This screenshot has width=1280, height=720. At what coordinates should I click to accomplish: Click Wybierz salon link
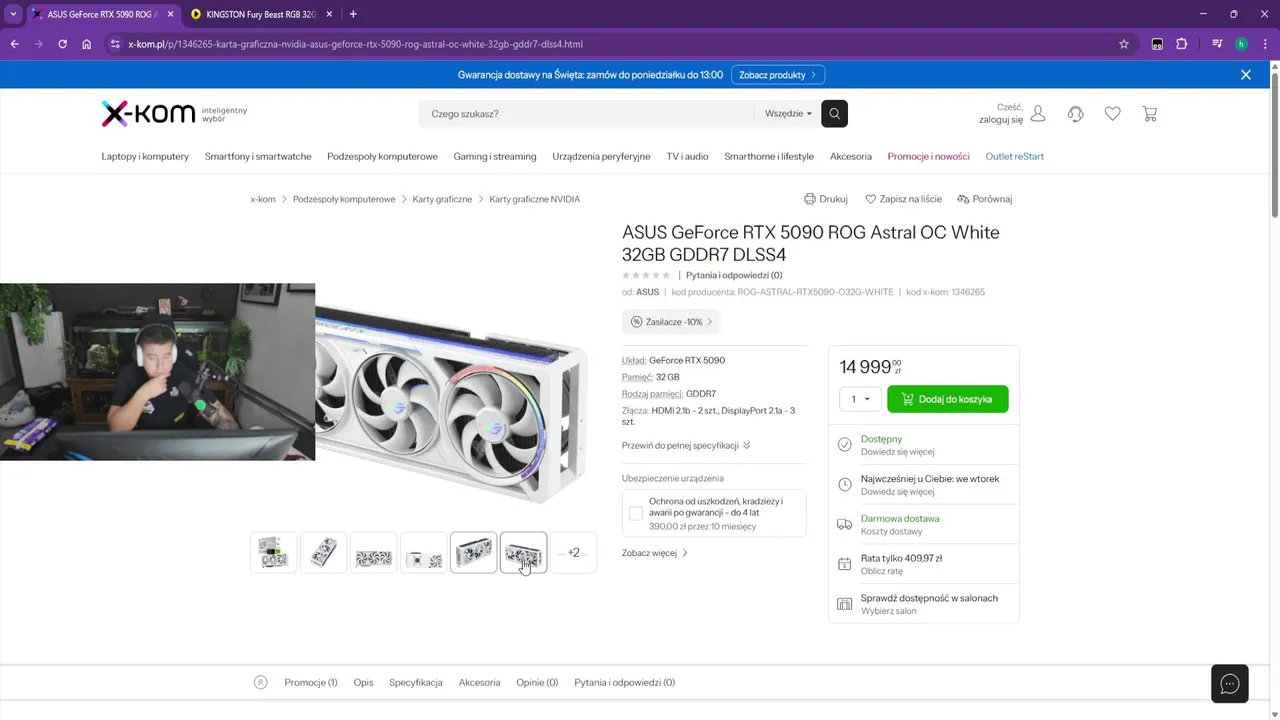(889, 611)
